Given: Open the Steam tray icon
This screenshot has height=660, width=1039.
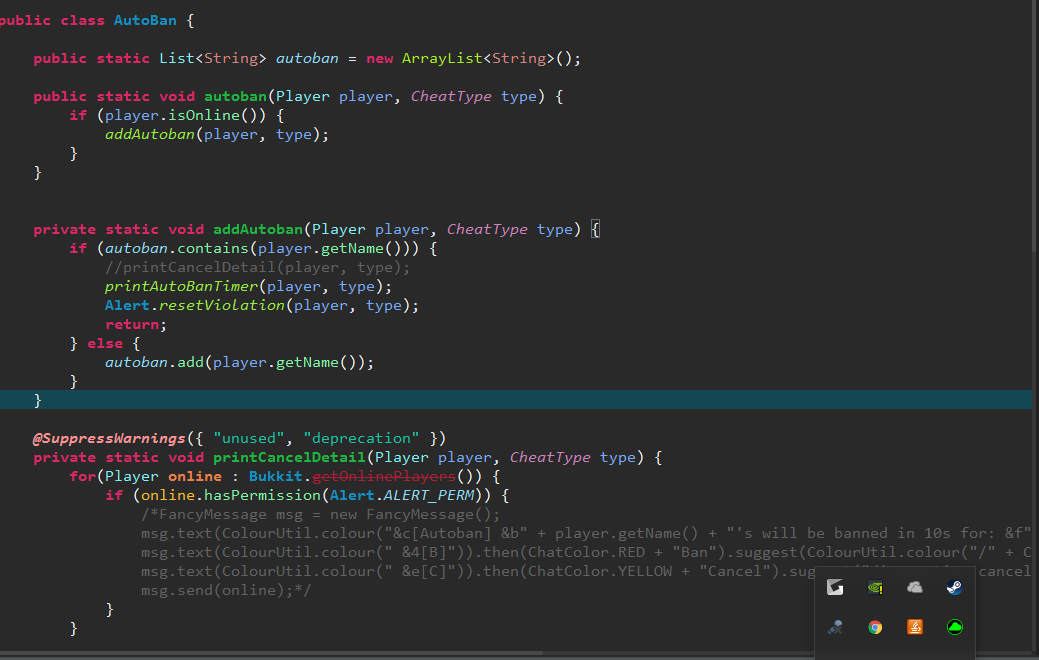Looking at the screenshot, I should tap(955, 587).
